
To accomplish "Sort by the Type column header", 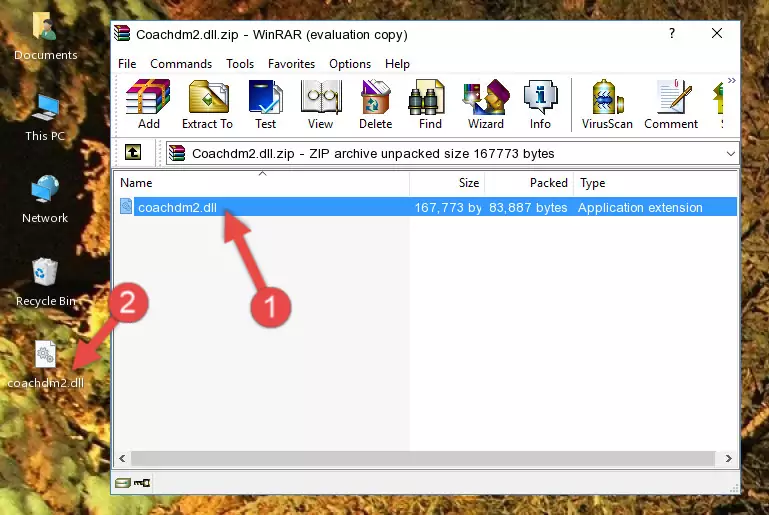I will (x=655, y=183).
